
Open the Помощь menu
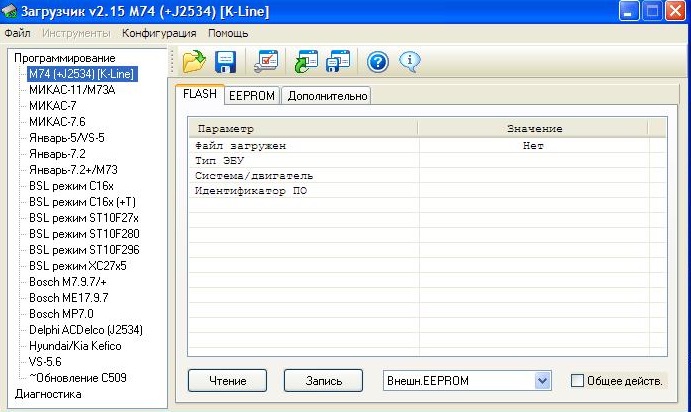tap(228, 33)
